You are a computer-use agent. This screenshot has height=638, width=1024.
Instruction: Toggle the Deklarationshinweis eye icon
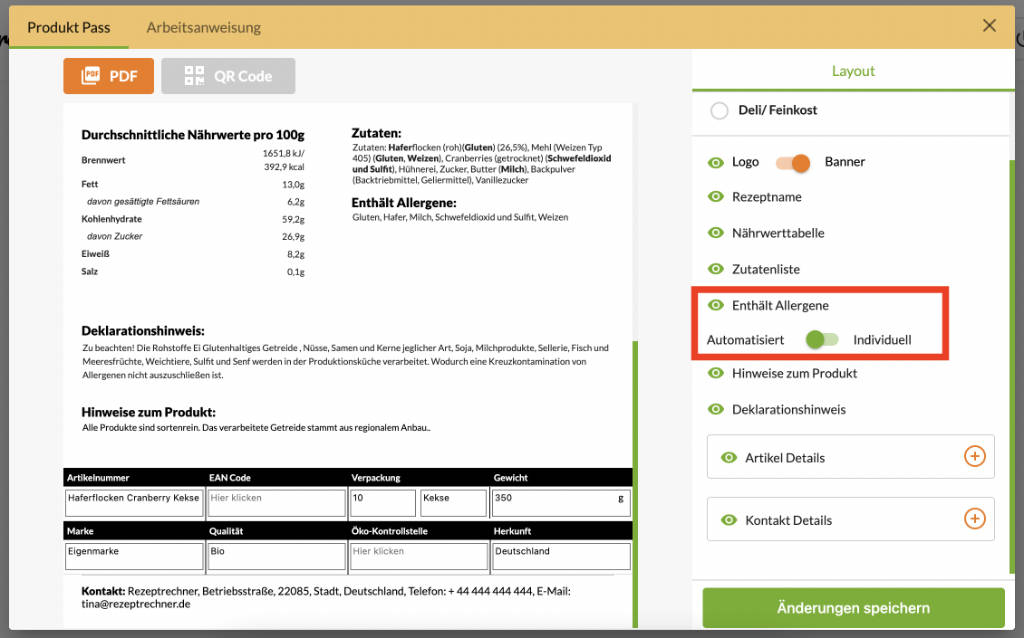point(716,409)
